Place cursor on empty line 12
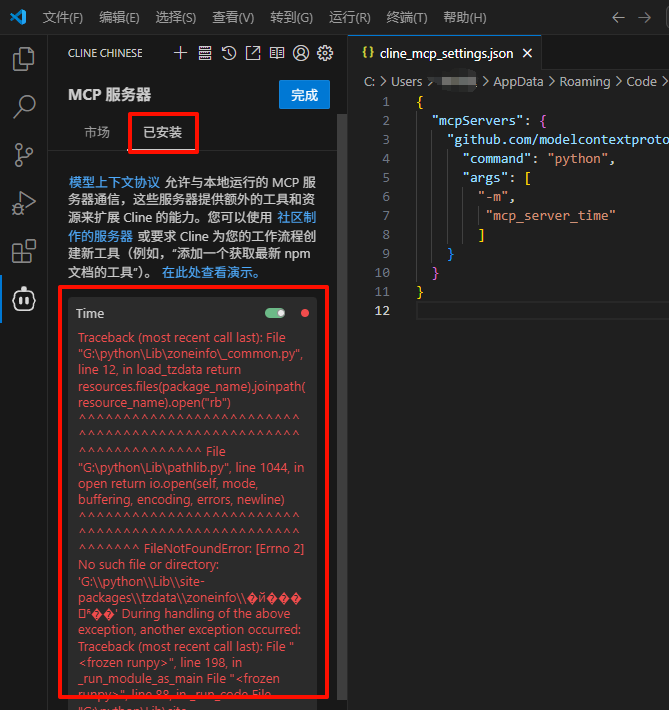The height and width of the screenshot is (710, 669). click(543, 311)
